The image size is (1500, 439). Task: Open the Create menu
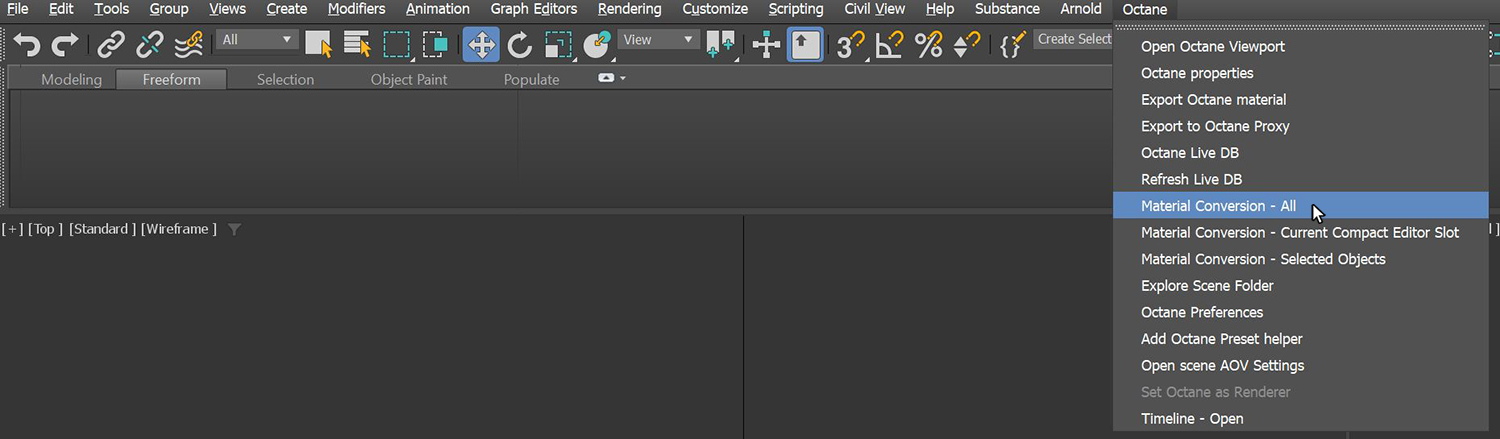point(287,9)
